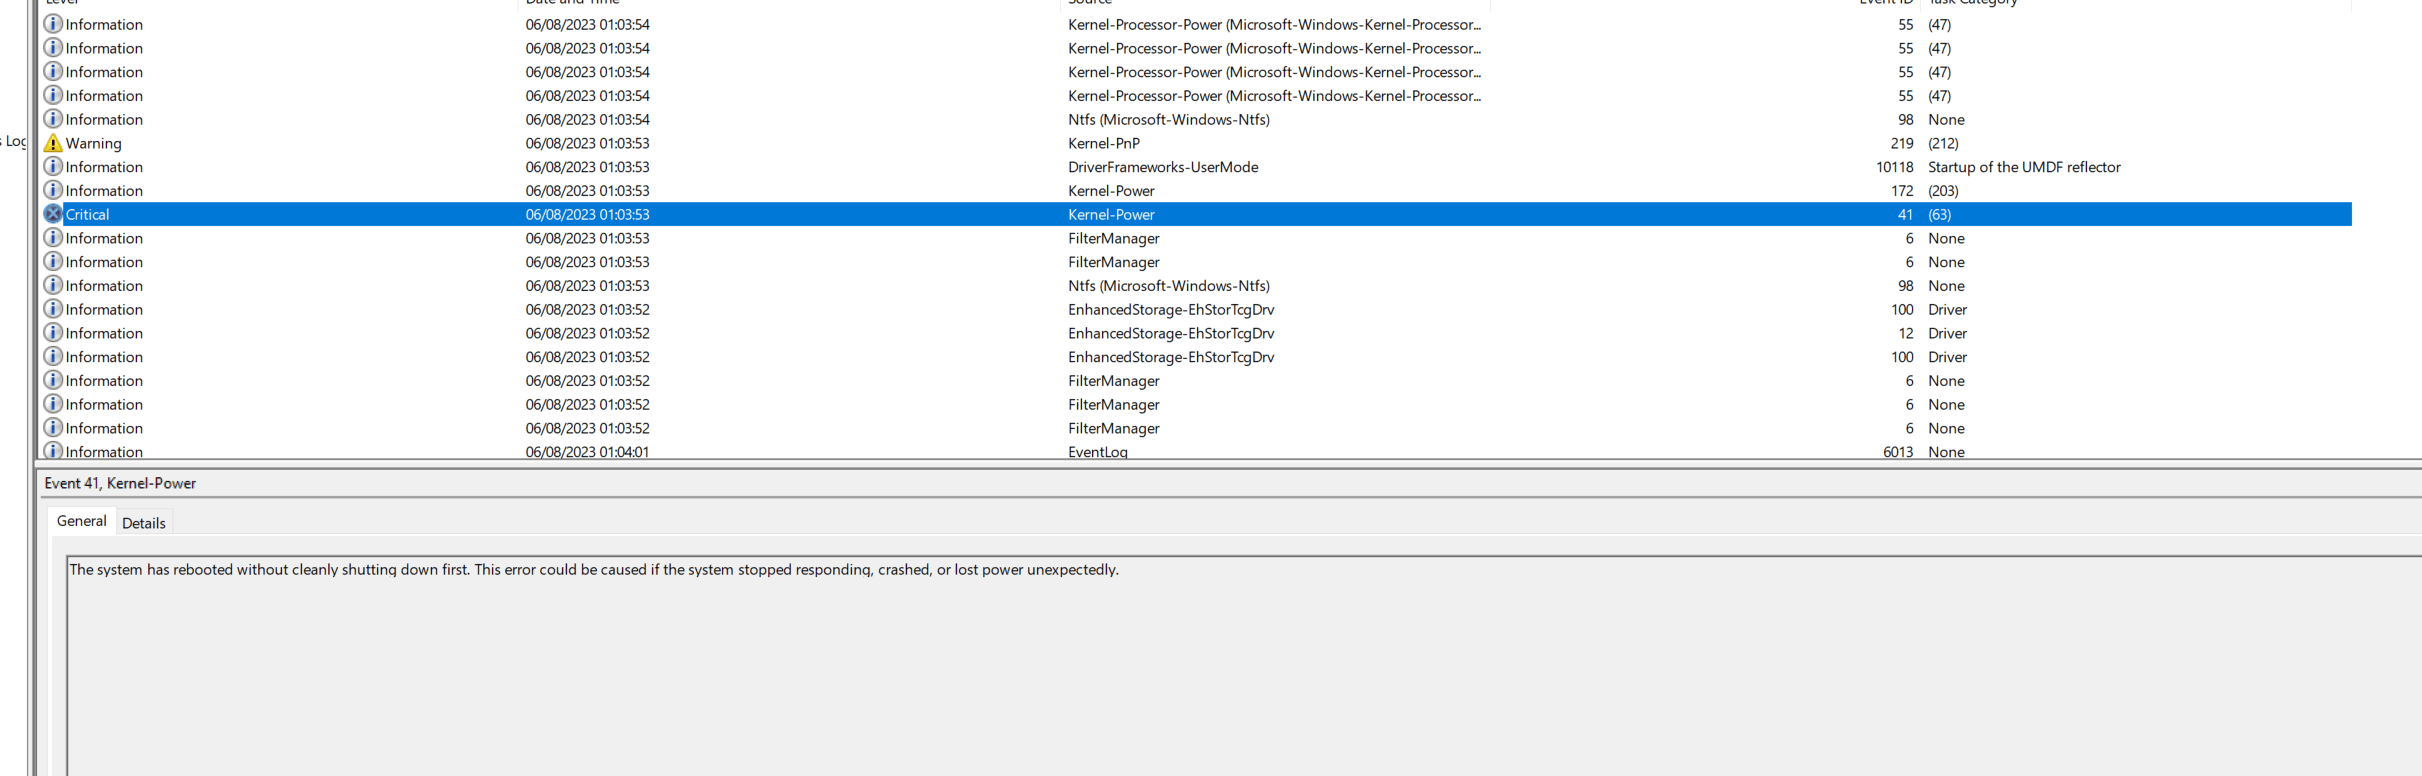
Task: Click event ID "12" in the EnhancedStorage row
Action: click(1905, 333)
